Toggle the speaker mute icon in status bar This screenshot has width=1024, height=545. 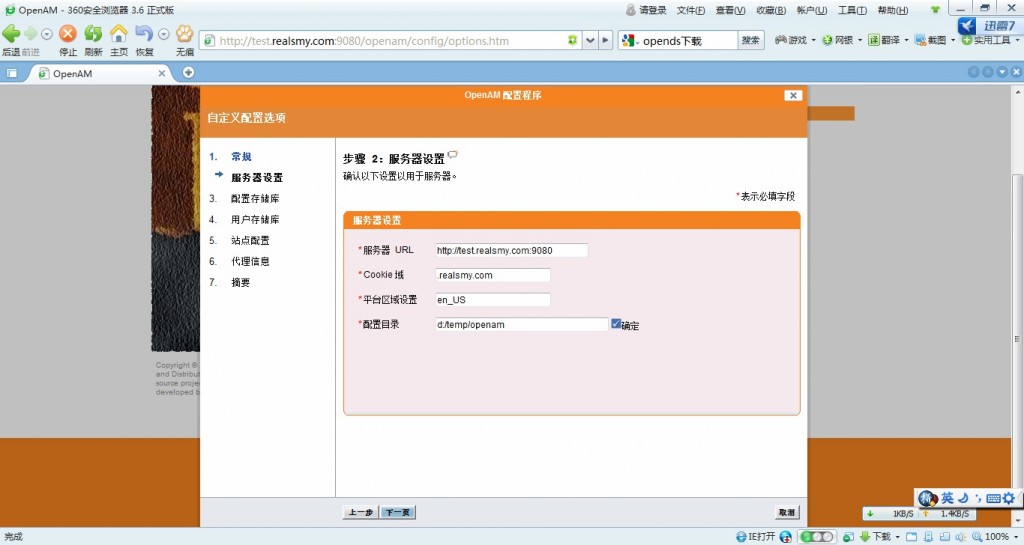coord(960,537)
